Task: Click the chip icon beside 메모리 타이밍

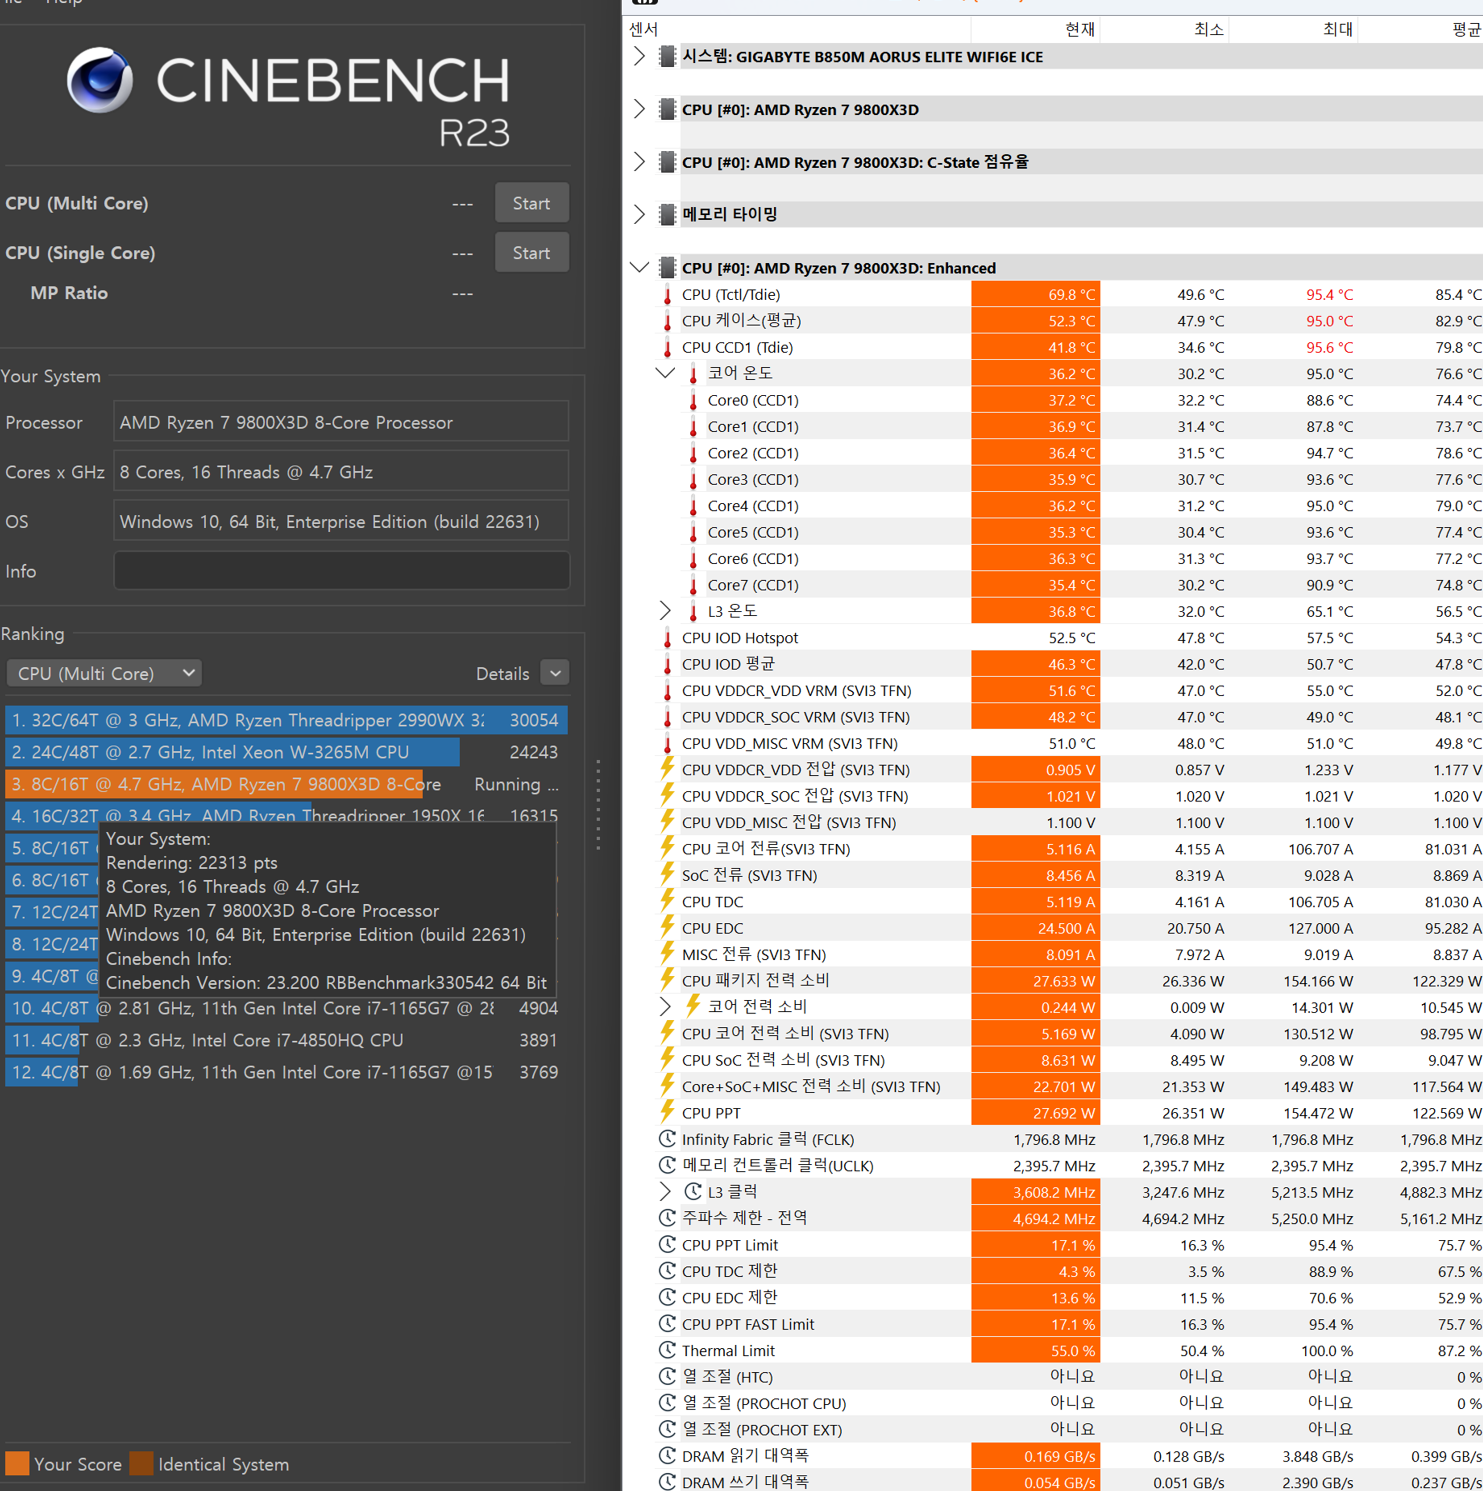Action: point(667,214)
